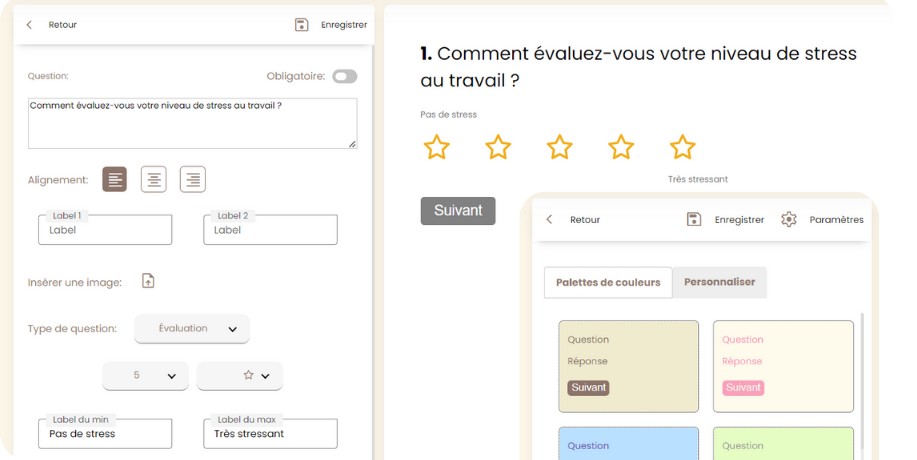This screenshot has width=917, height=460.
Task: Click the fifth rating star
Action: (683, 147)
